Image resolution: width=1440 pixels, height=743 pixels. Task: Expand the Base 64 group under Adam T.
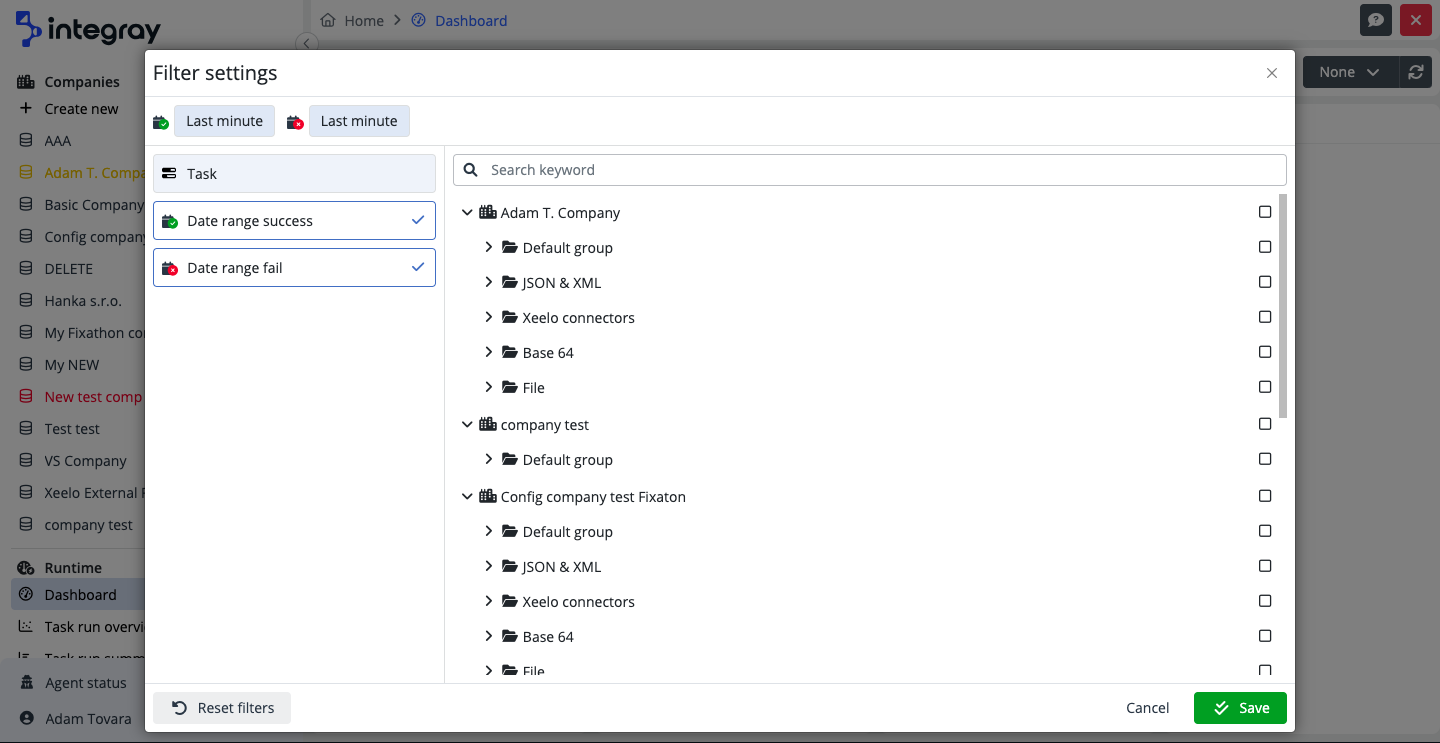489,352
